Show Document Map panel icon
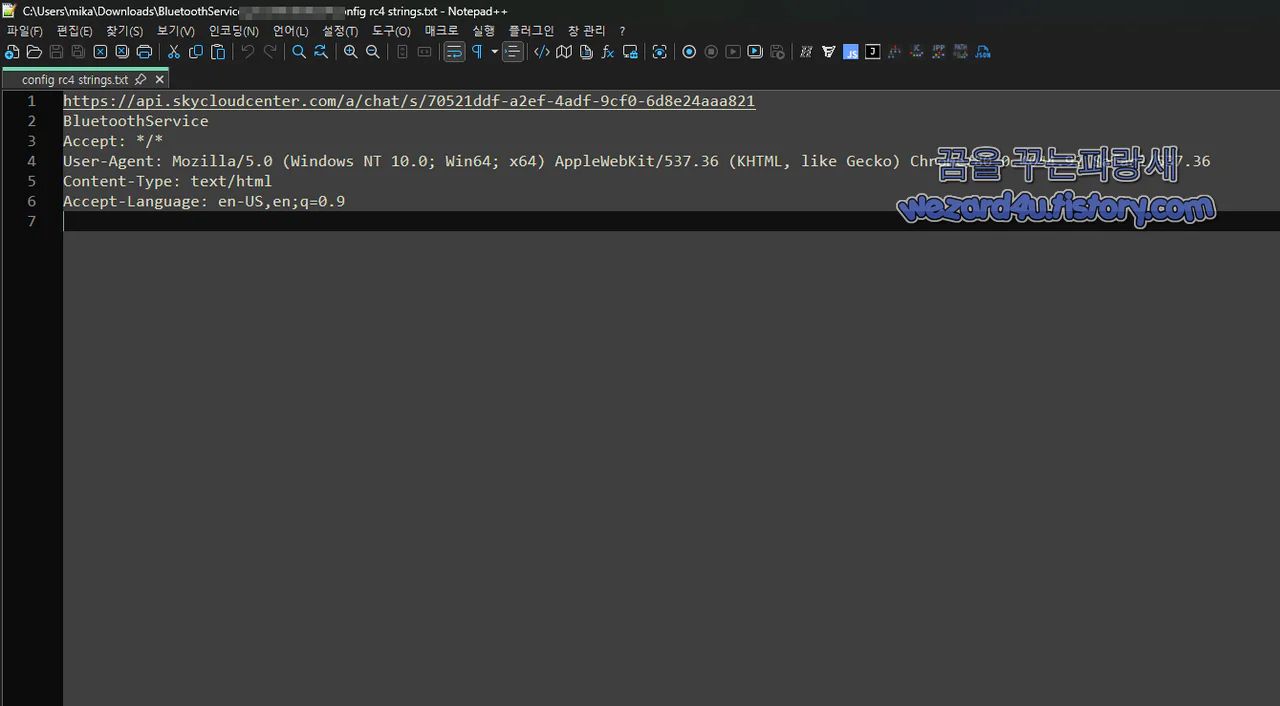1280x706 pixels. [564, 52]
